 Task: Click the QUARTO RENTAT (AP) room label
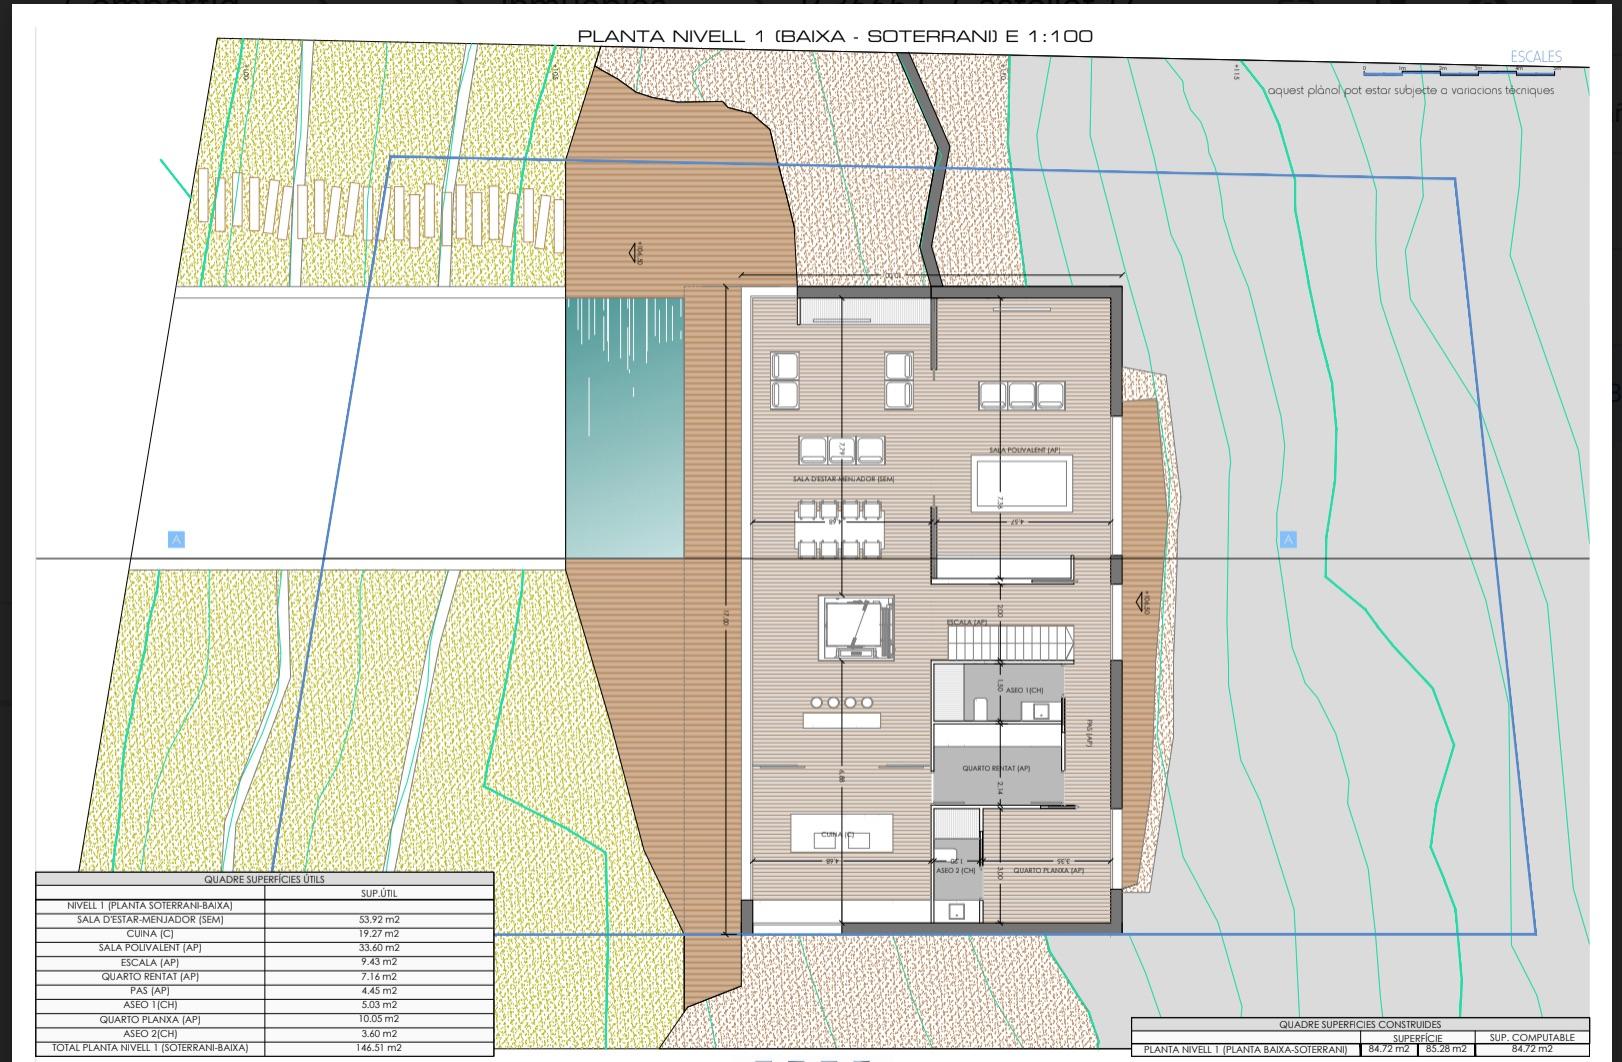point(996,768)
